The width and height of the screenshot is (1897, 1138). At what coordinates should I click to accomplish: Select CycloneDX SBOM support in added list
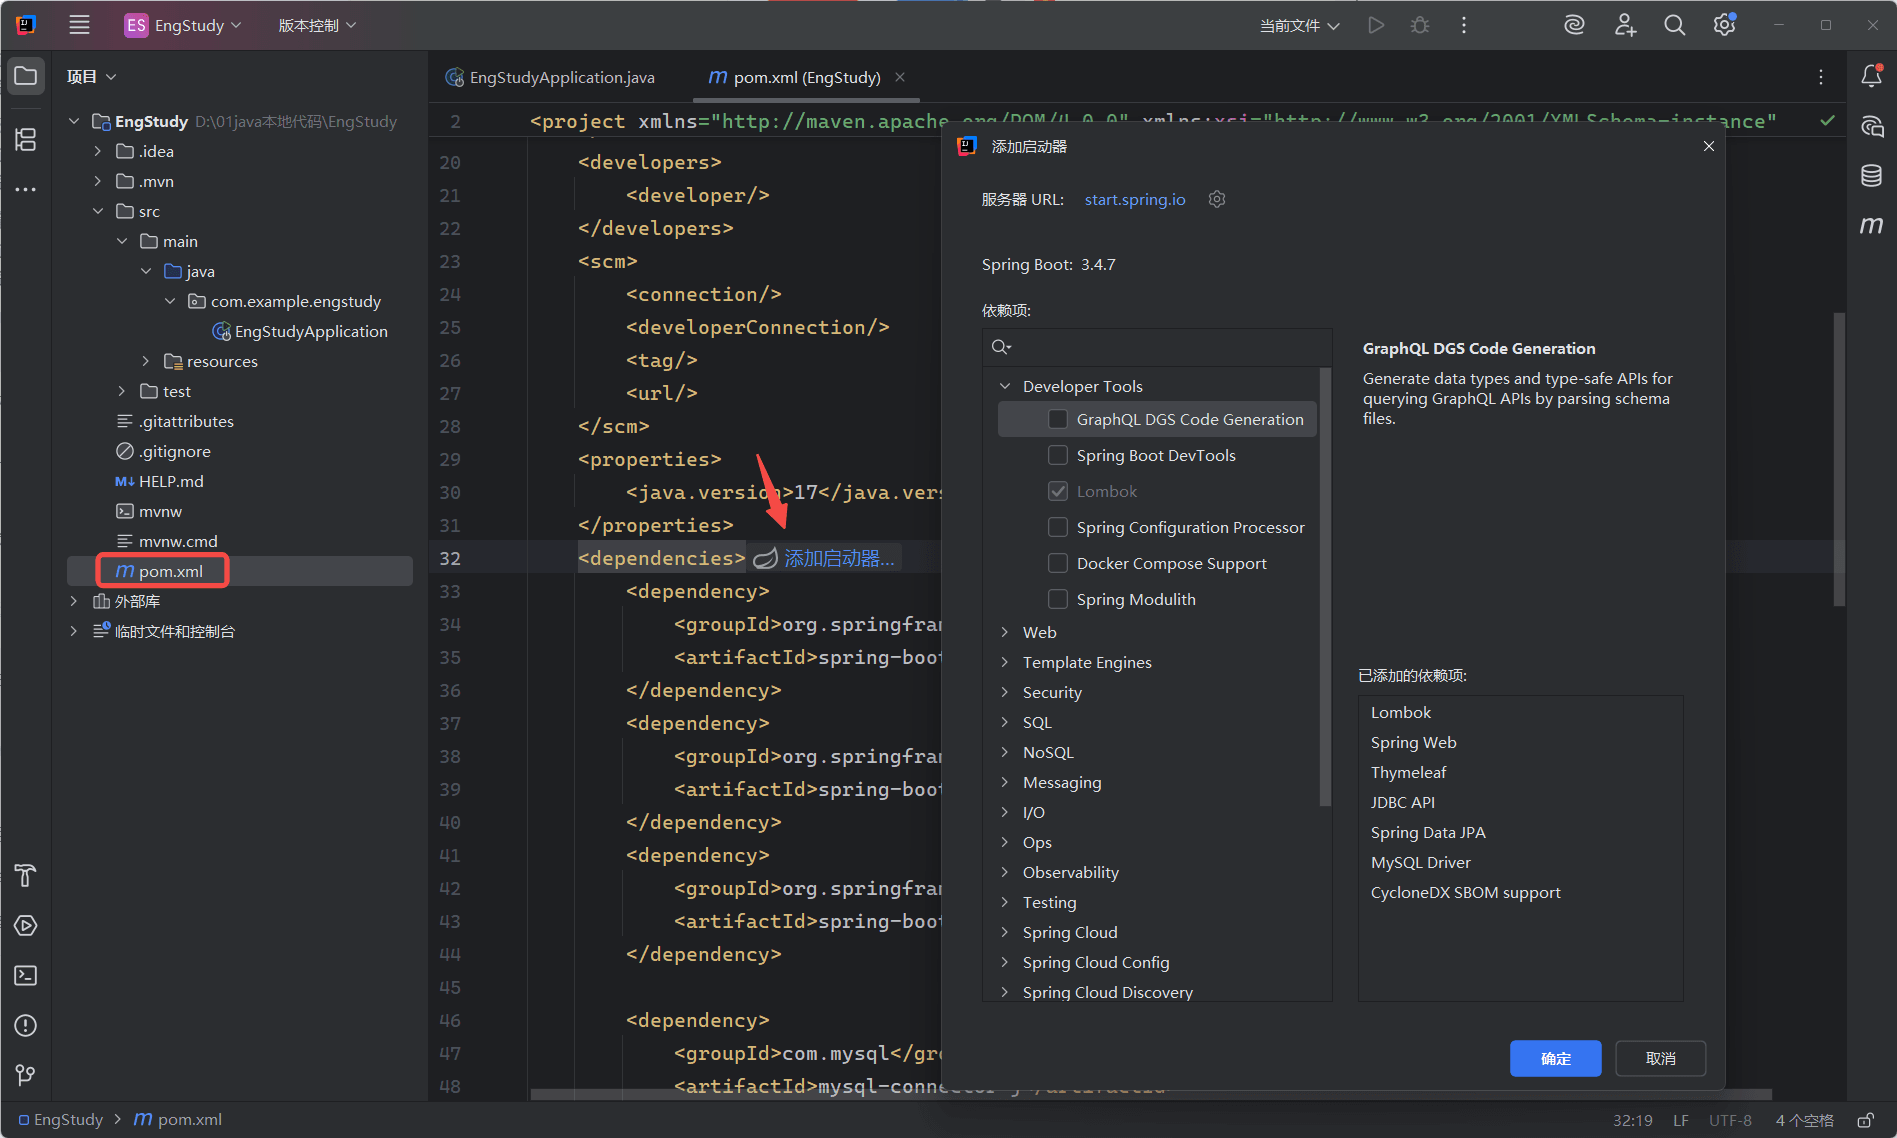[1465, 892]
